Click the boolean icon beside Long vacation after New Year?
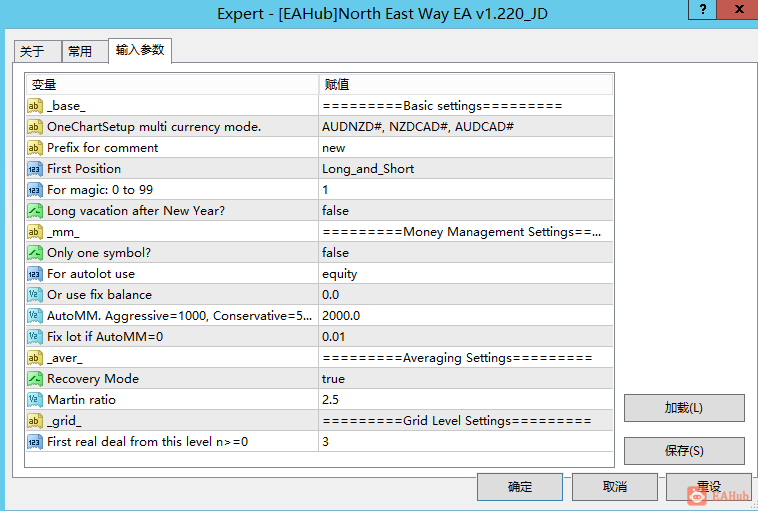758x511 pixels. [x=35, y=211]
